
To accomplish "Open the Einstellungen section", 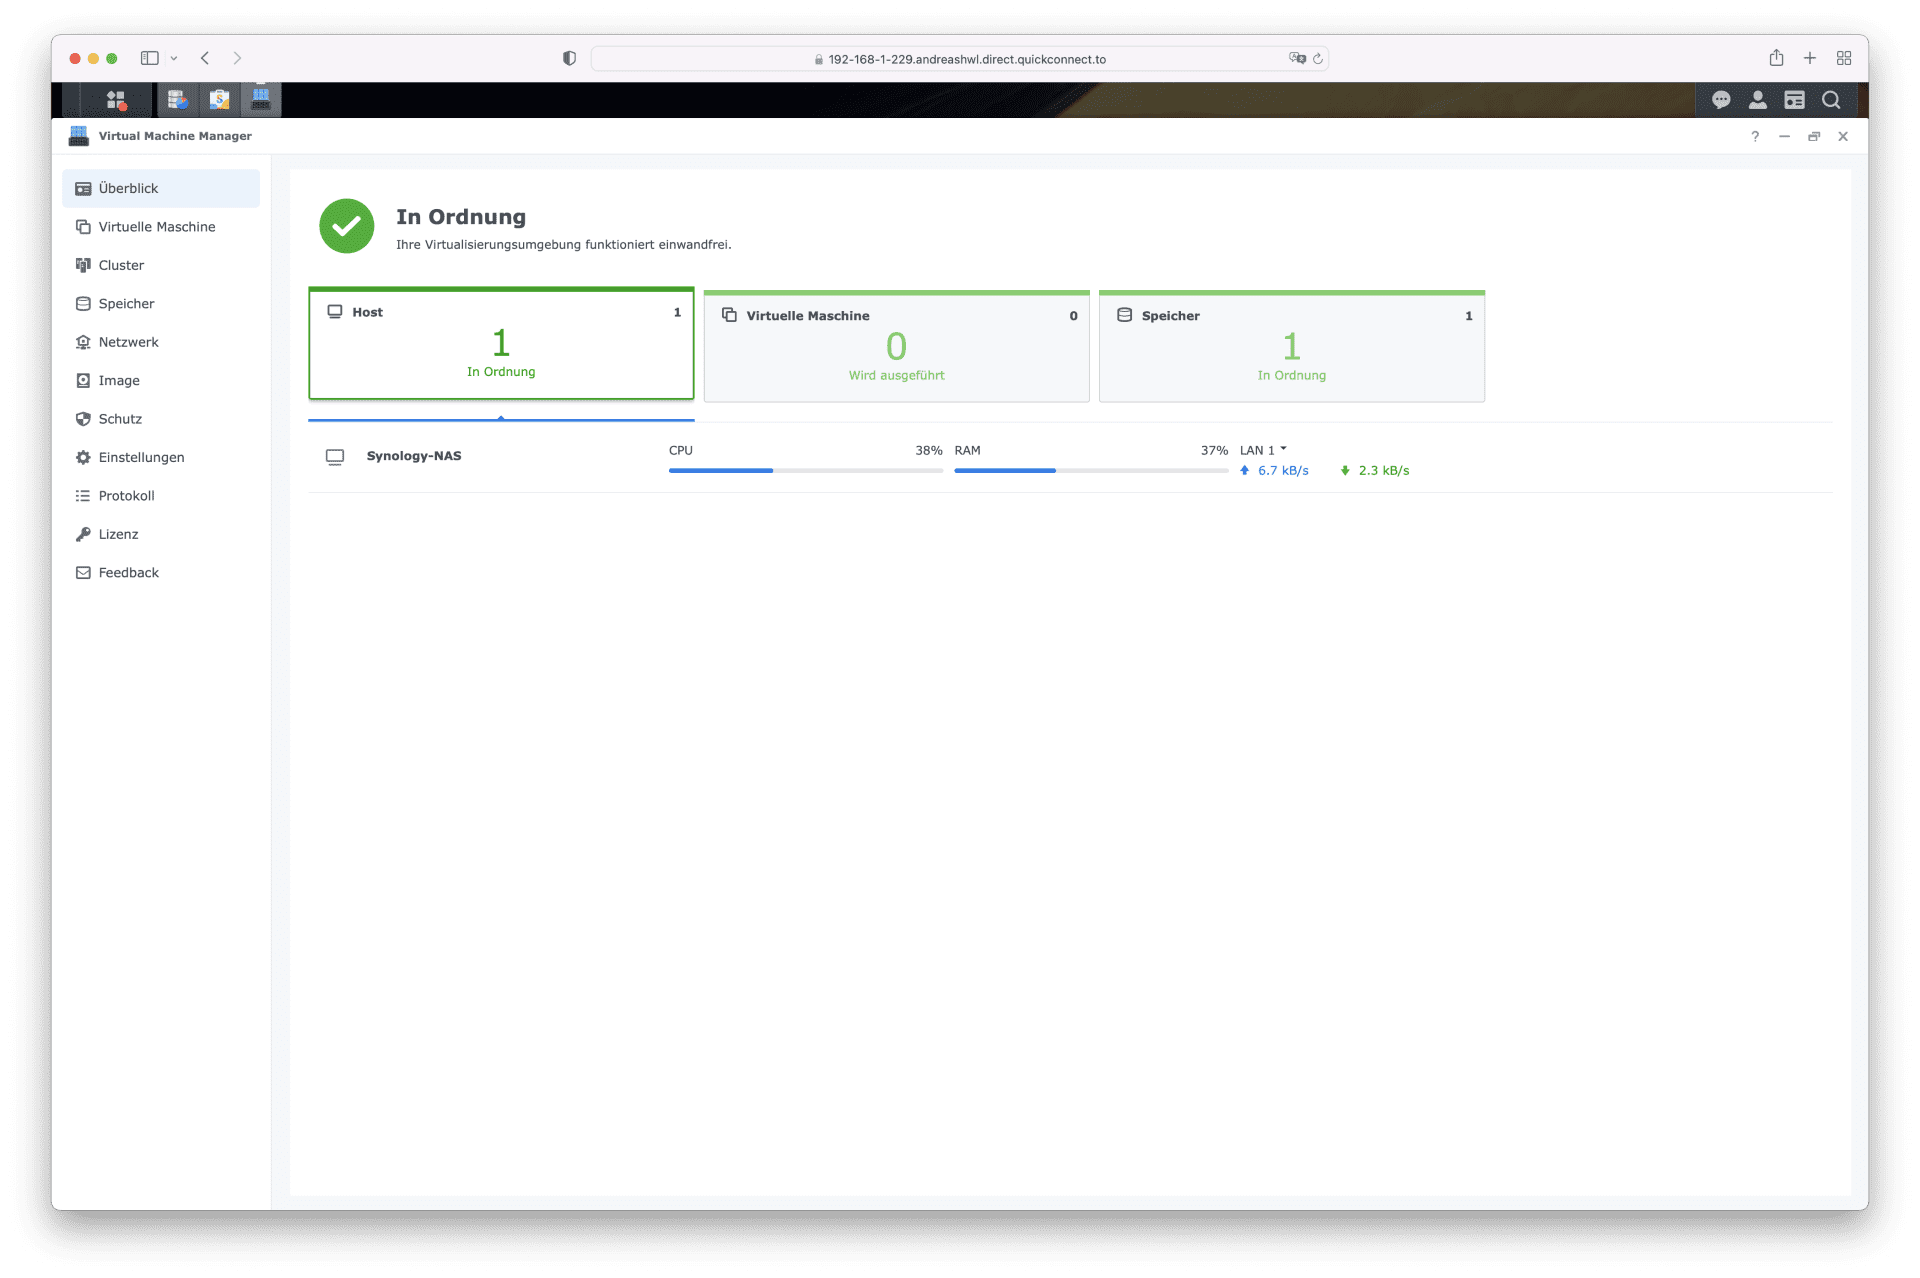I will point(161,458).
